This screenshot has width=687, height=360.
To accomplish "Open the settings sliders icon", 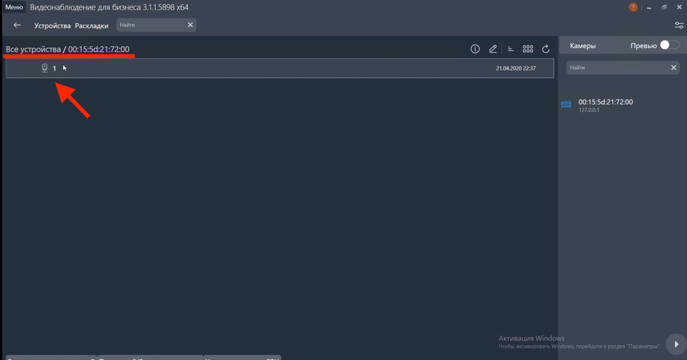I will (679, 25).
